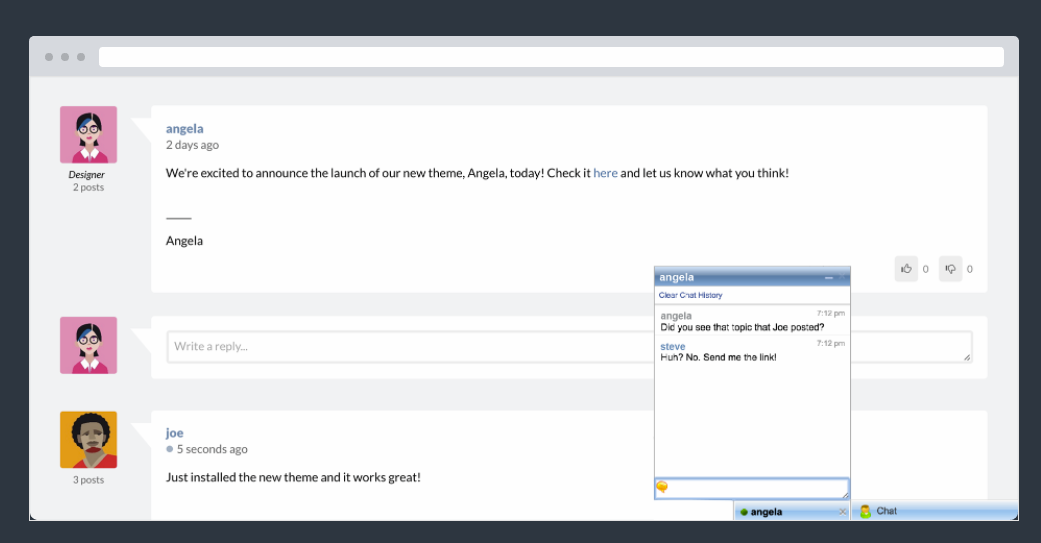Click the resize grip of the reply textarea
The height and width of the screenshot is (543, 1041).
pos(967,357)
